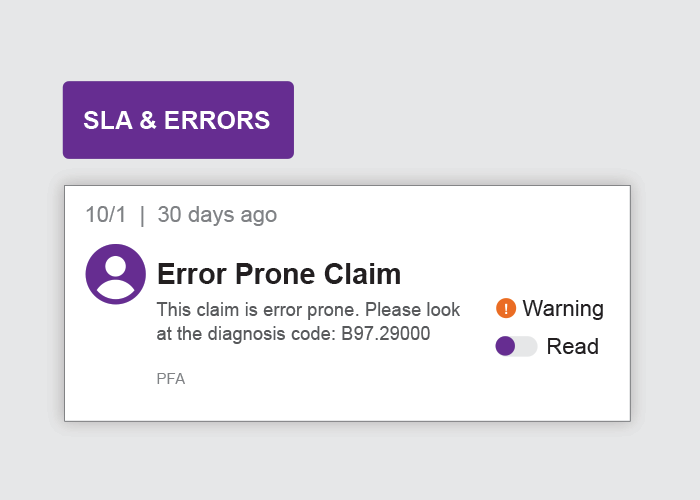The height and width of the screenshot is (500, 700).
Task: Click the SLA & ERRORS button
Action: pos(178,120)
